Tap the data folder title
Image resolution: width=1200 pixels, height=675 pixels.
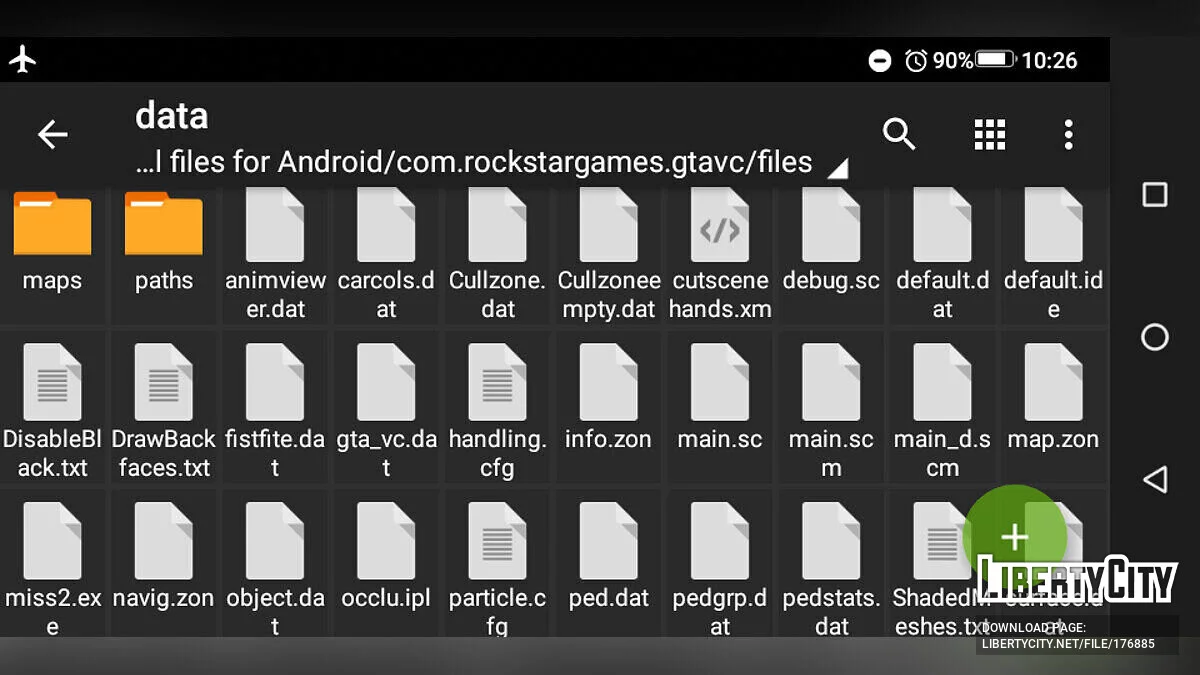[x=172, y=116]
